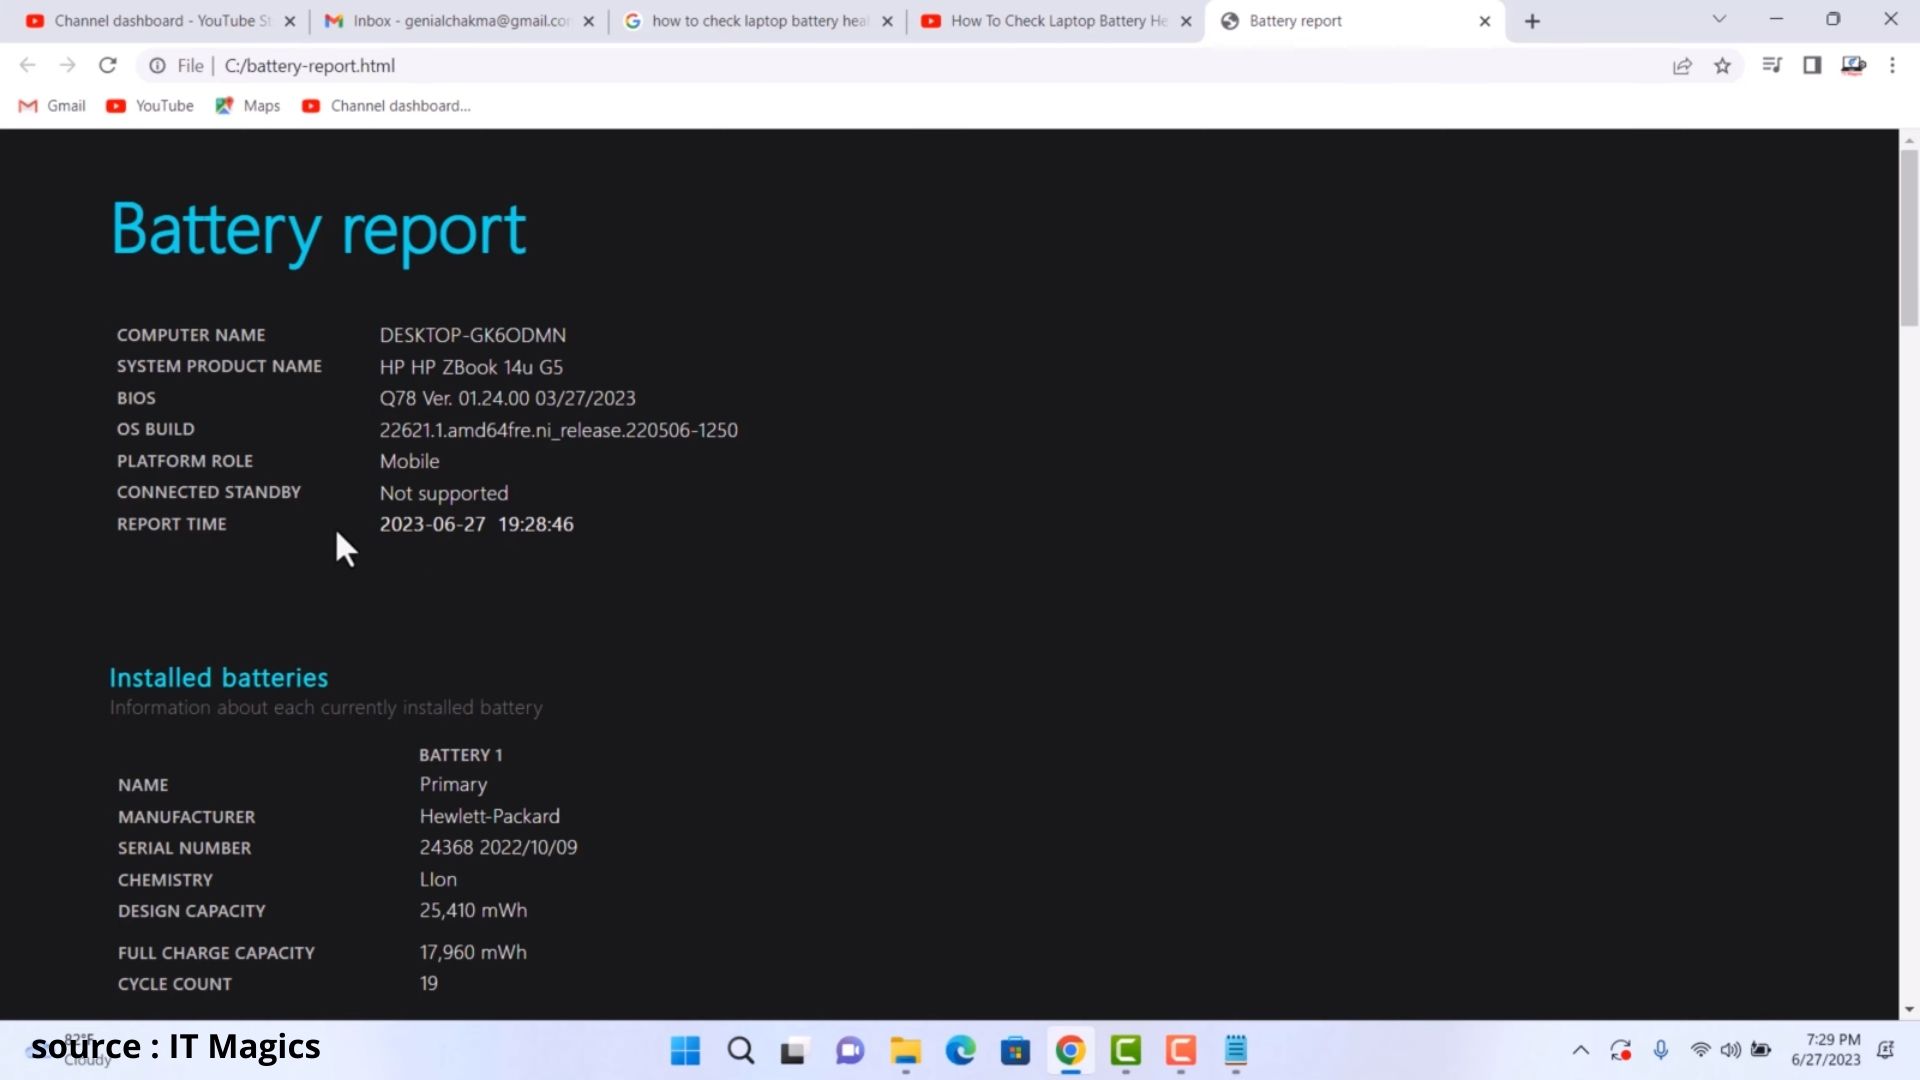Viewport: 1920px width, 1080px height.
Task: Open the Chat icon in the taskbar
Action: pyautogui.click(x=850, y=1051)
